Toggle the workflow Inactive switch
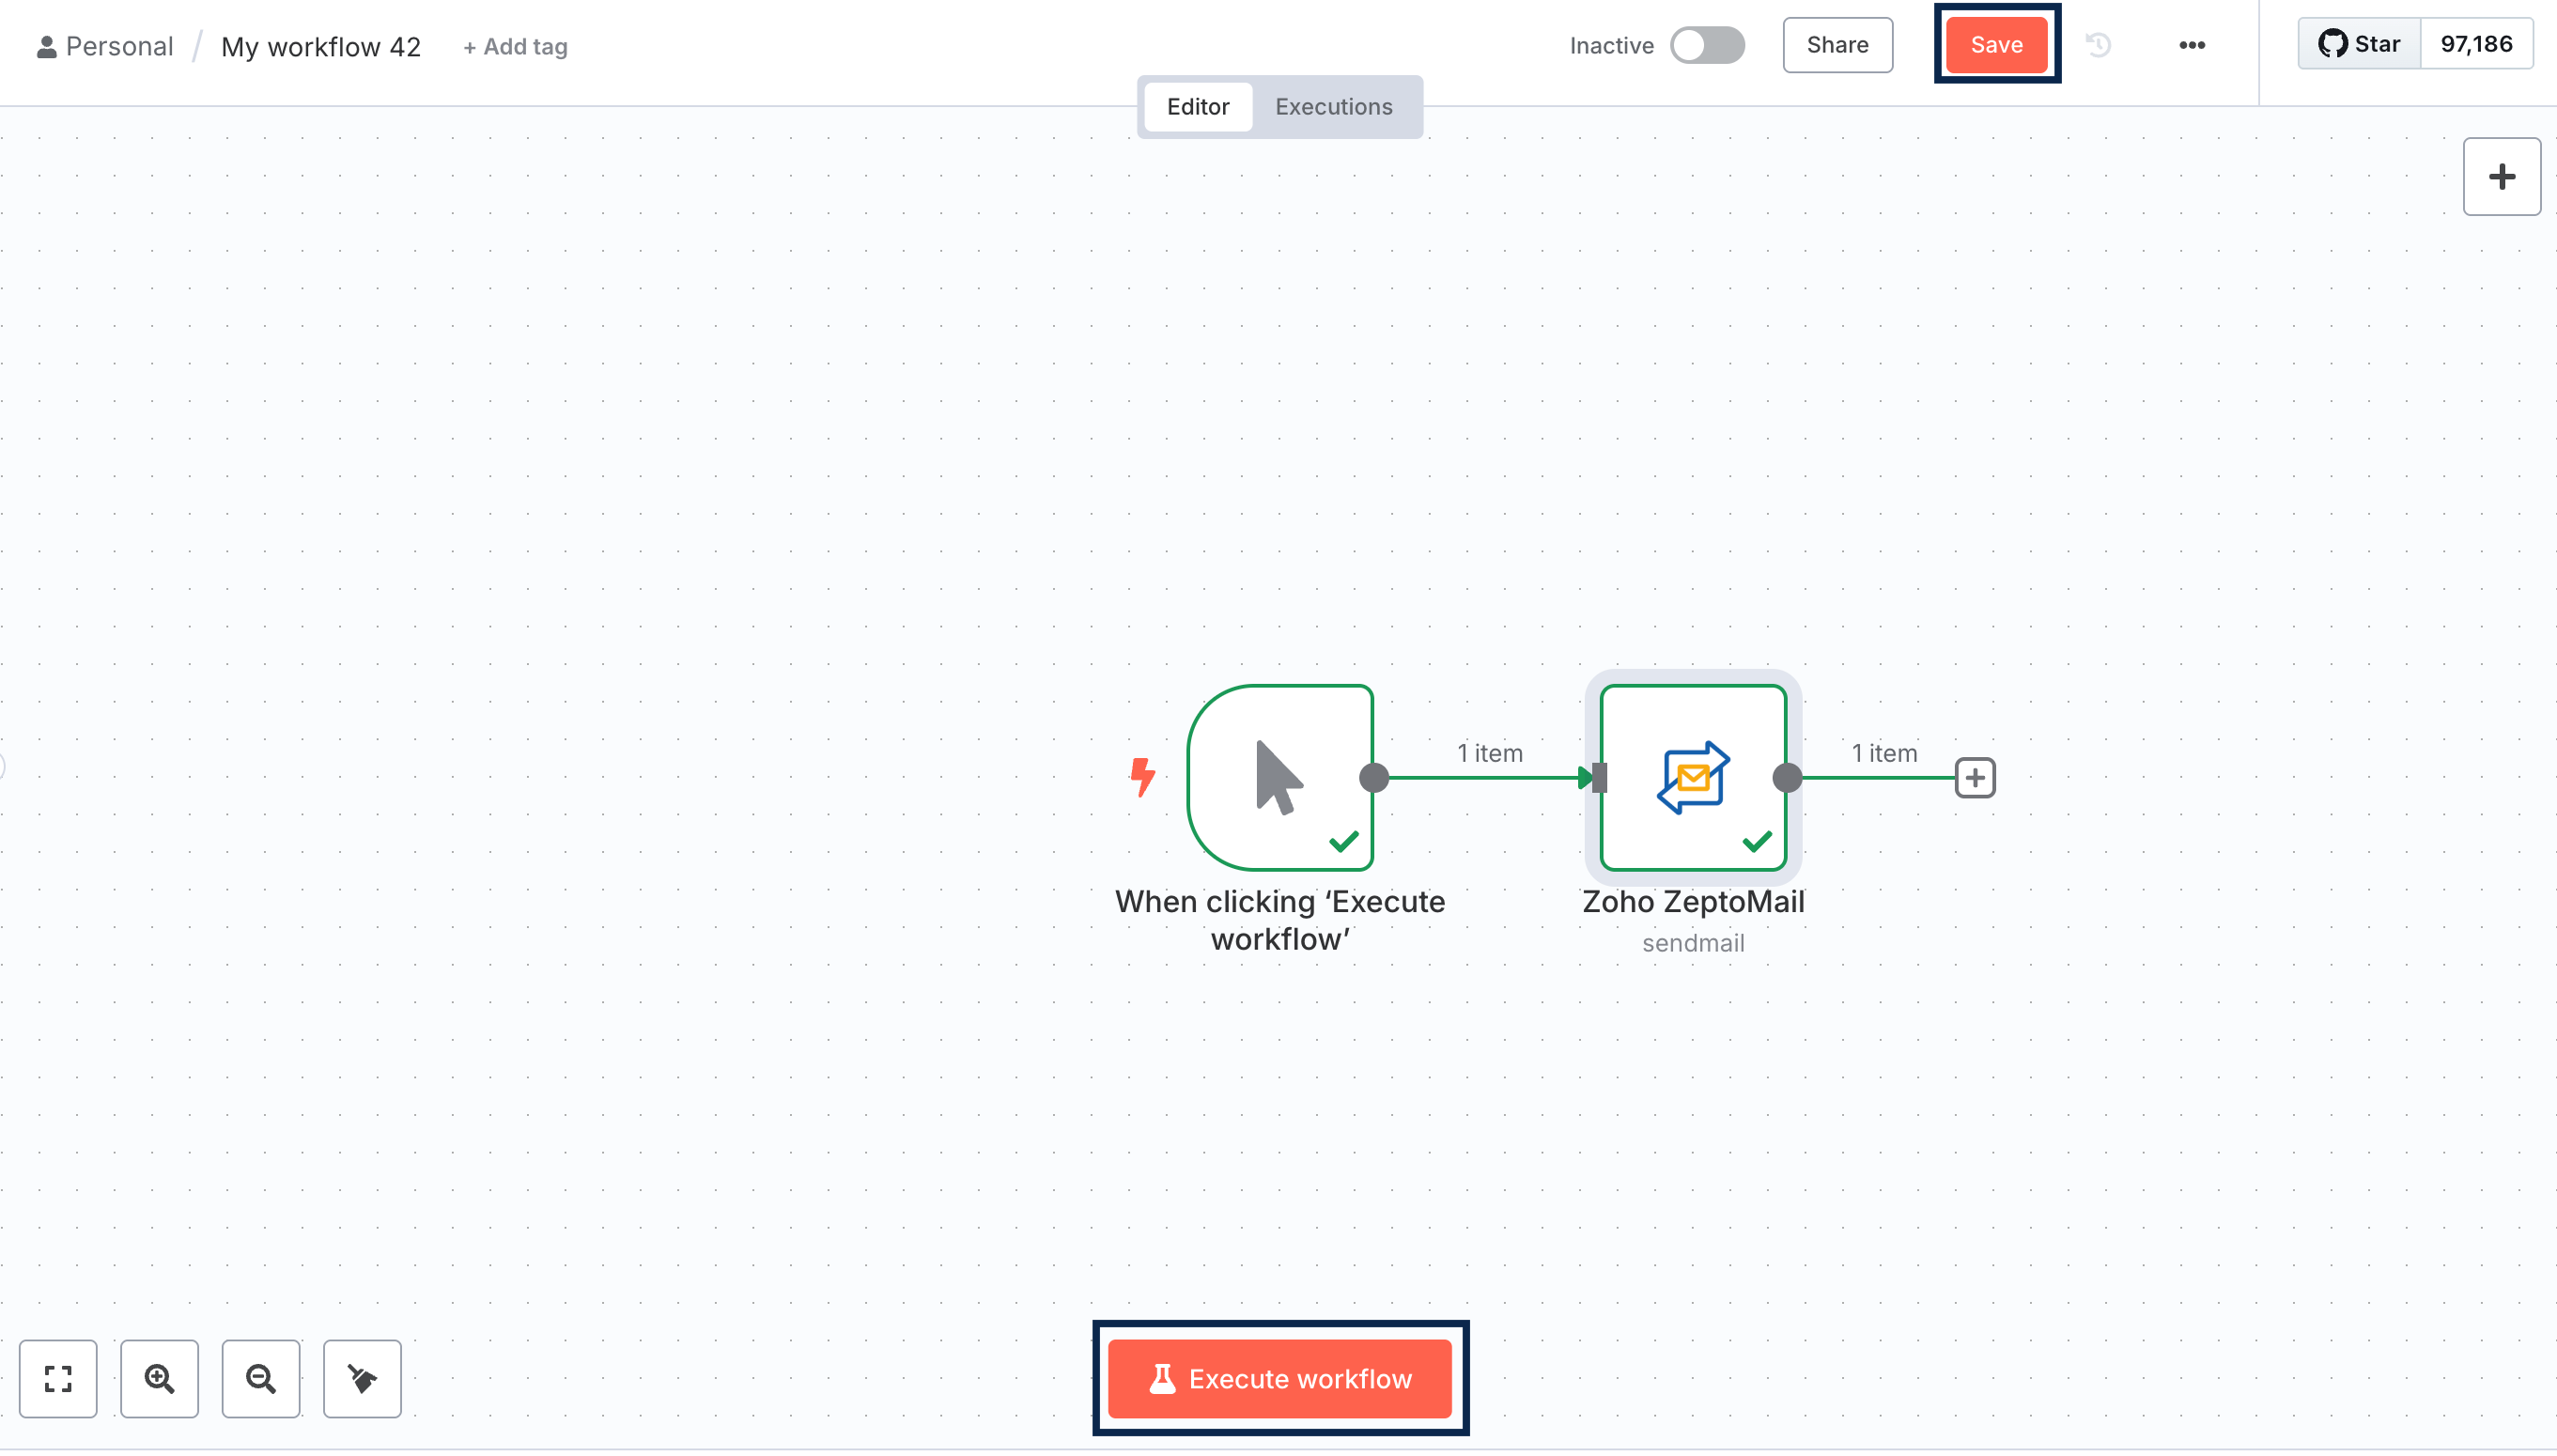This screenshot has height=1456, width=2557. click(x=1706, y=45)
